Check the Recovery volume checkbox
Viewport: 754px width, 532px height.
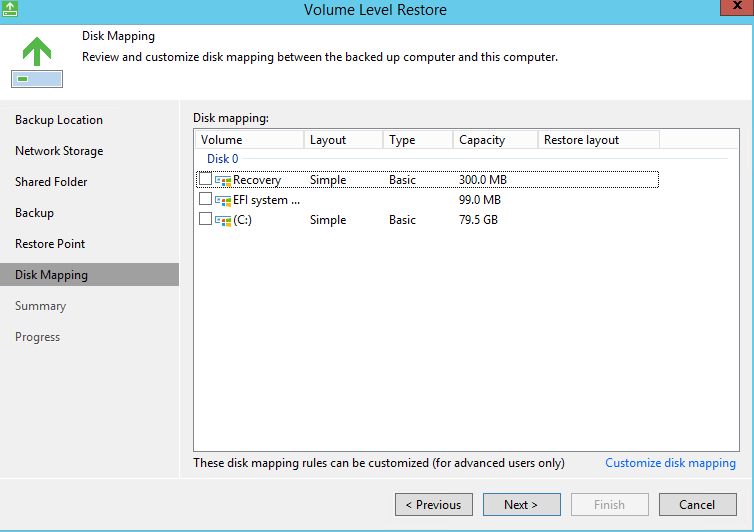205,180
